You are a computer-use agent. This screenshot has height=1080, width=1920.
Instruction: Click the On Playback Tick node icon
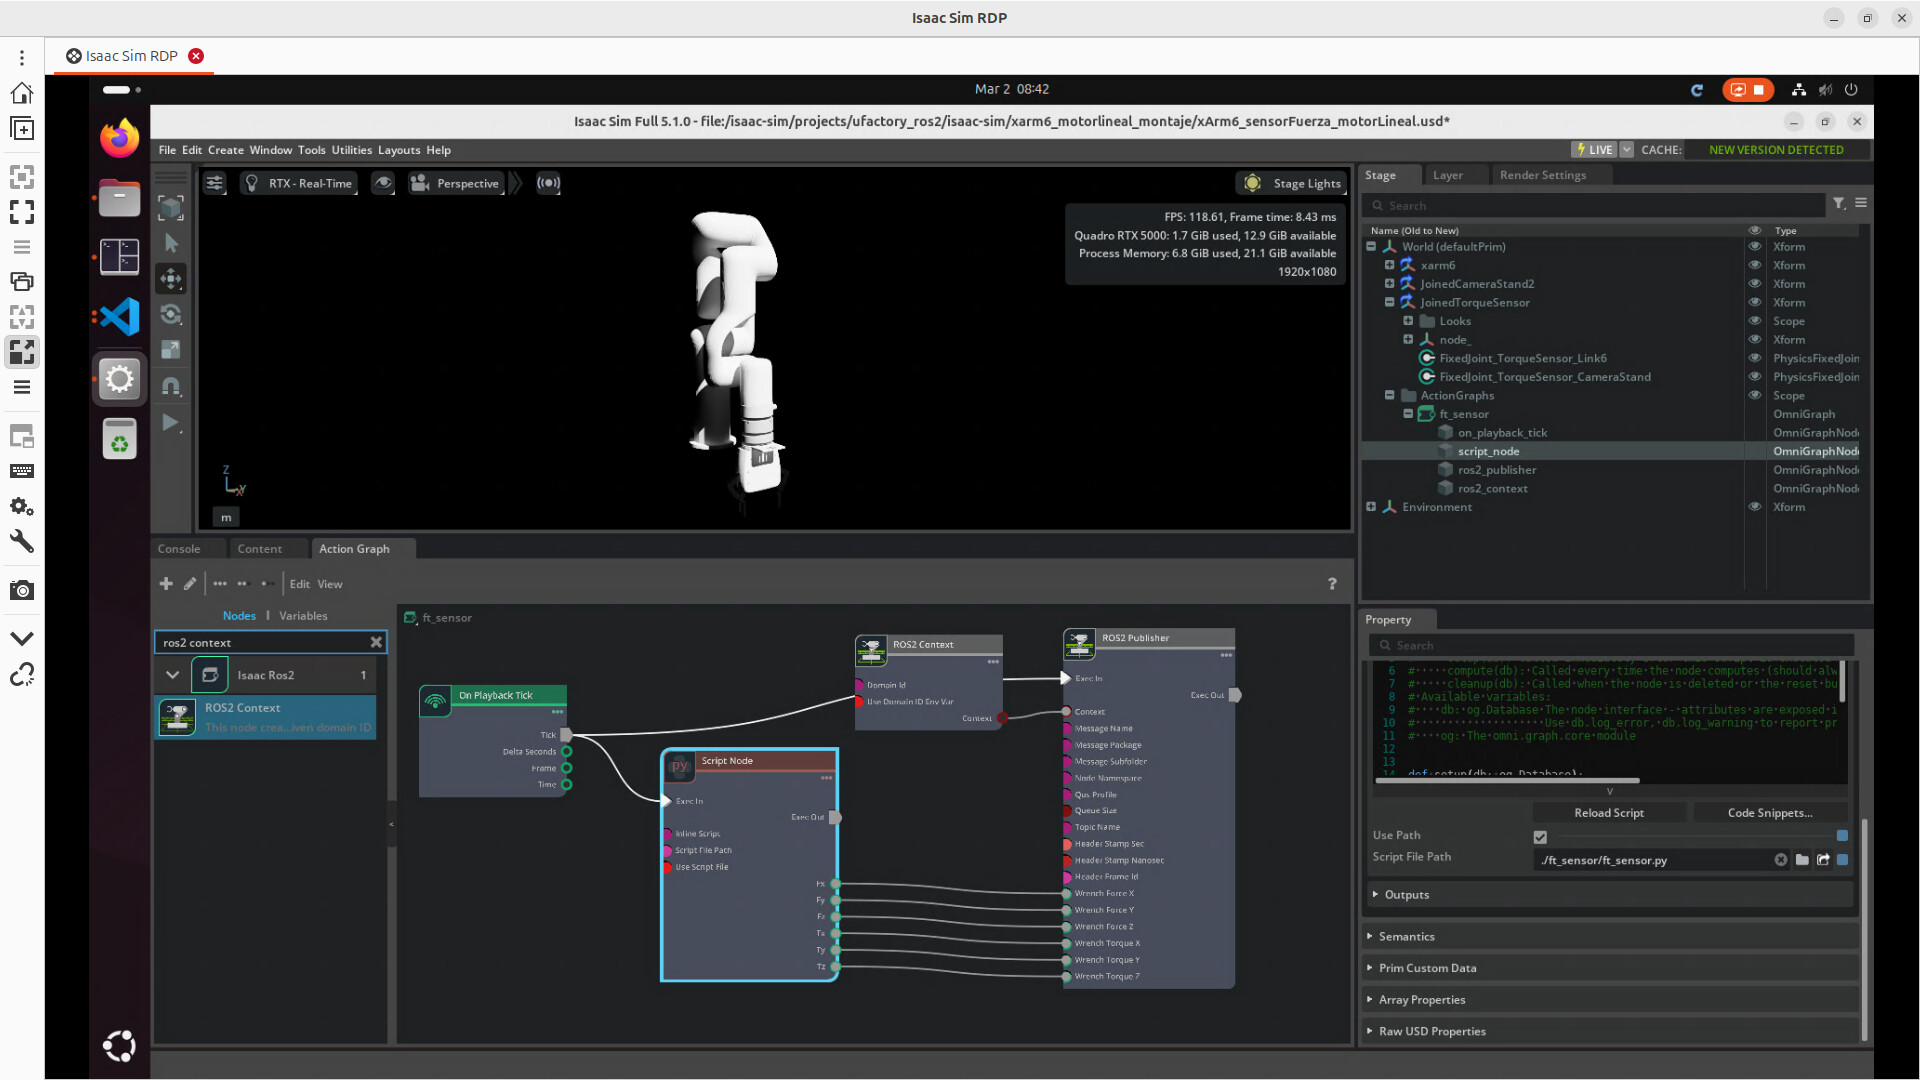435,701
